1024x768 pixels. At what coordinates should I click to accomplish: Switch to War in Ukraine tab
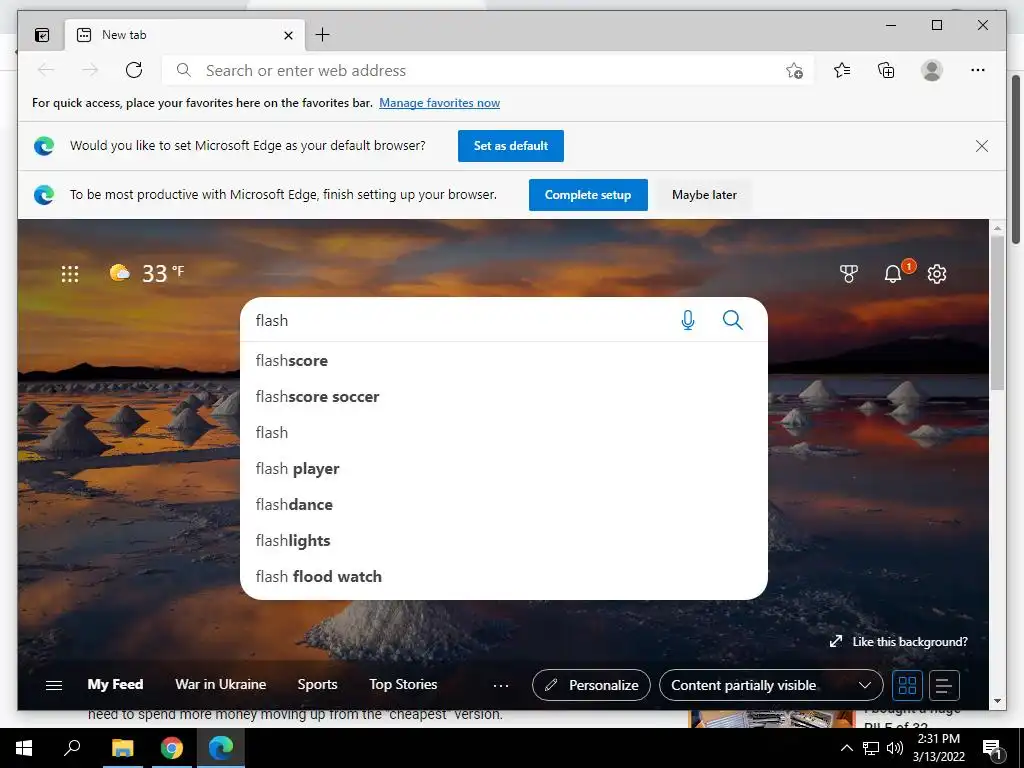click(221, 684)
